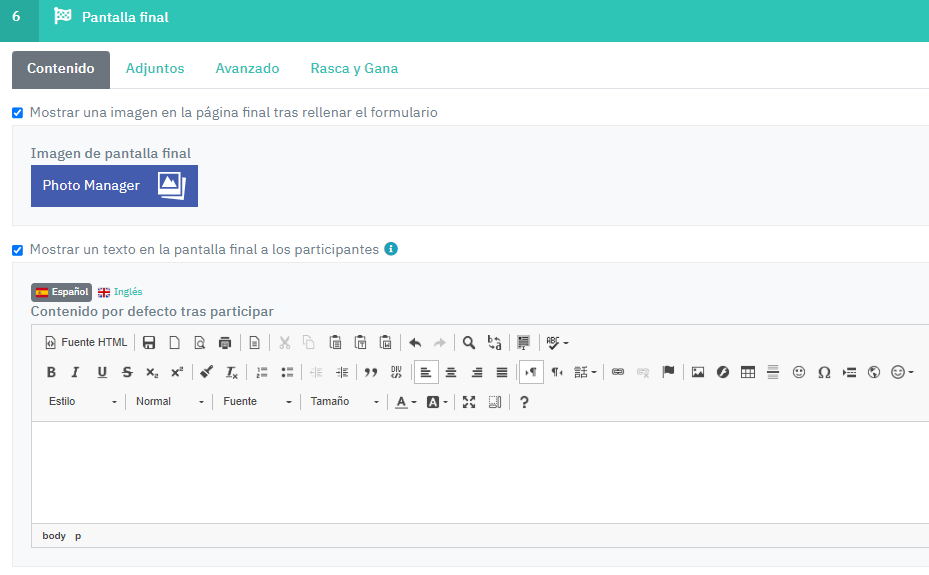Click the Create Div Container icon
Viewport: 929px width, 575px height.
click(x=396, y=372)
